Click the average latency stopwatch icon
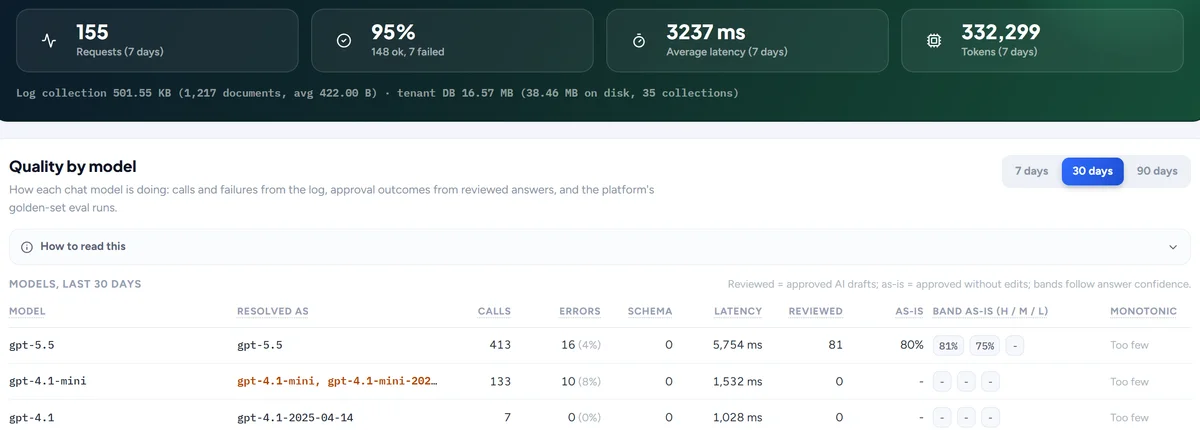Image resolution: width=1200 pixels, height=430 pixels. pyautogui.click(x=639, y=41)
